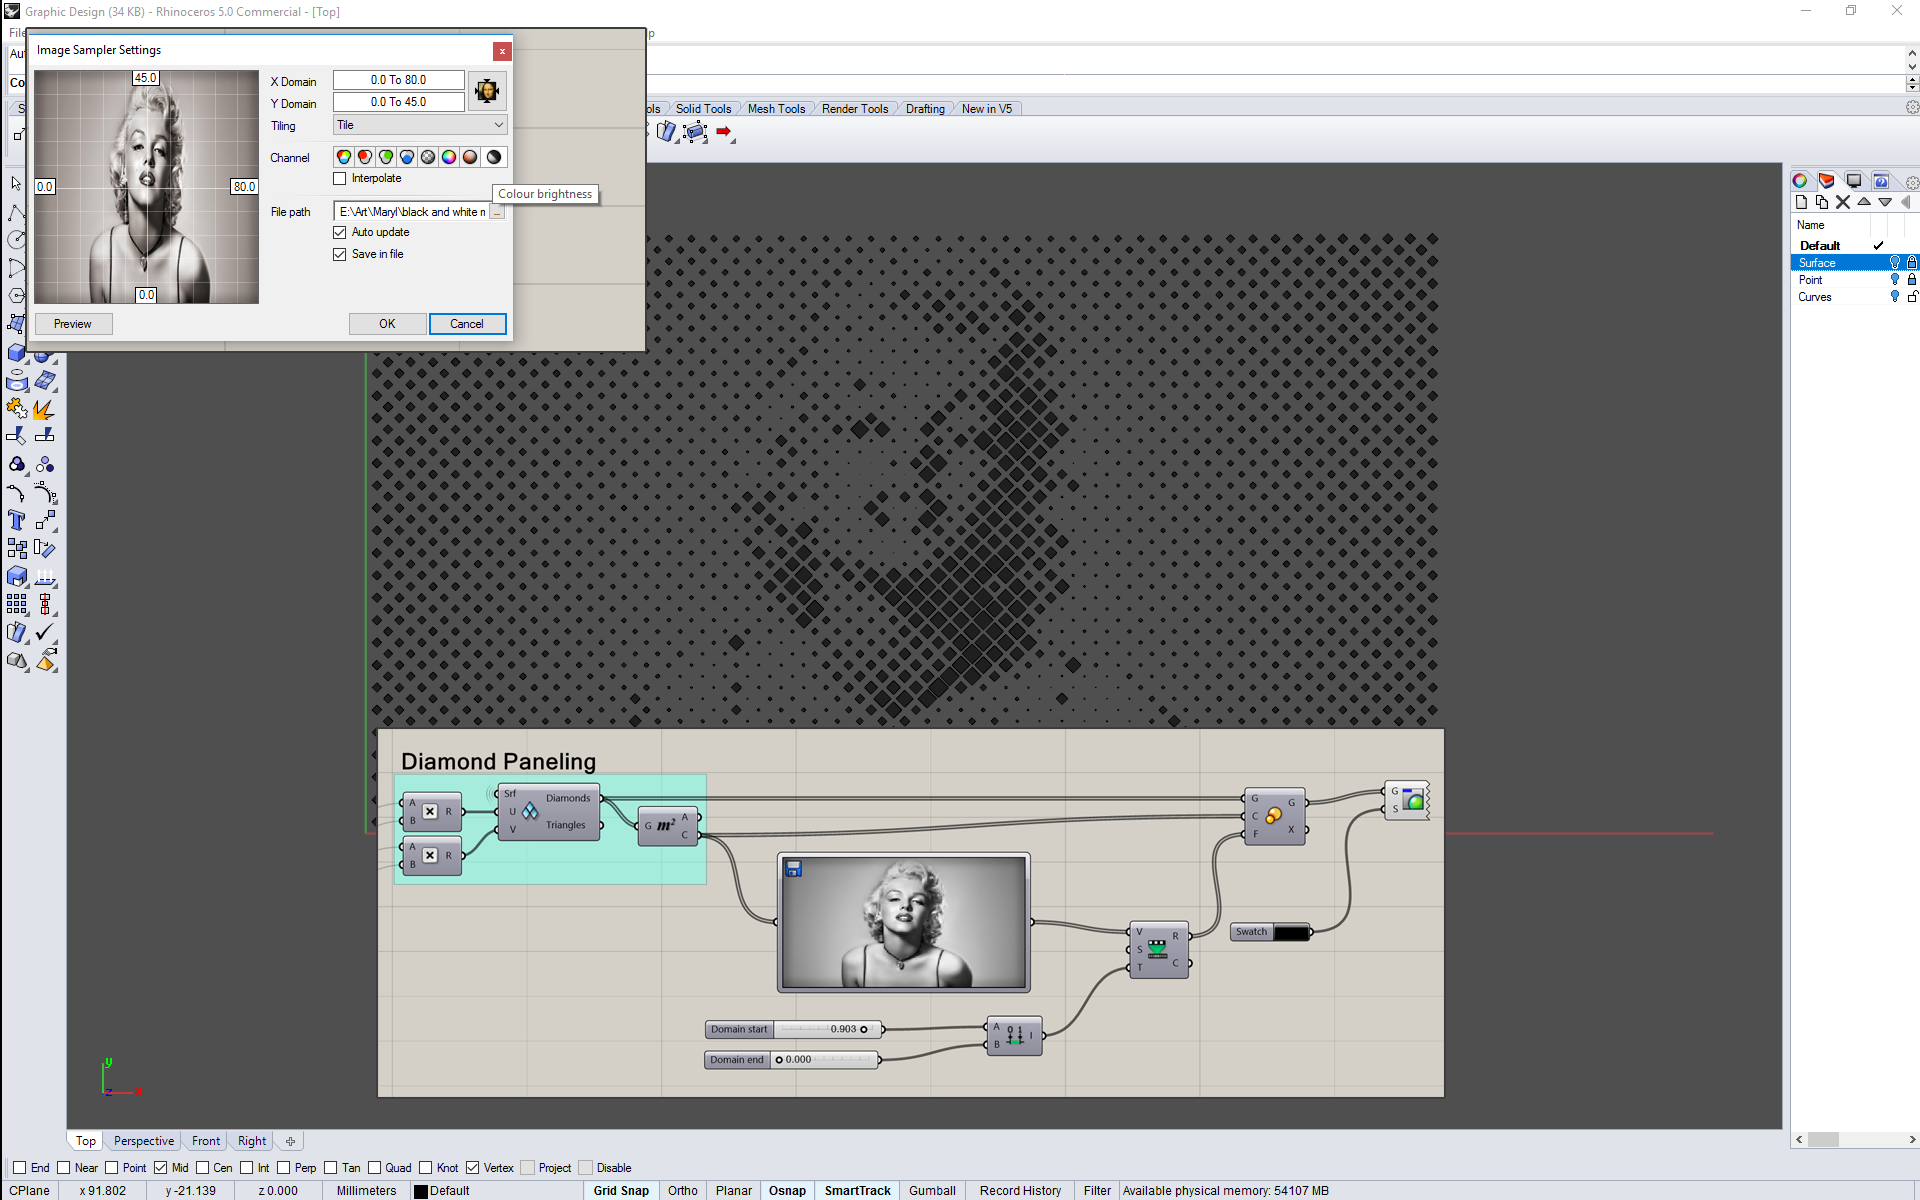Unlock the Curves layer lock icon
1920x1200 pixels.
point(1912,297)
